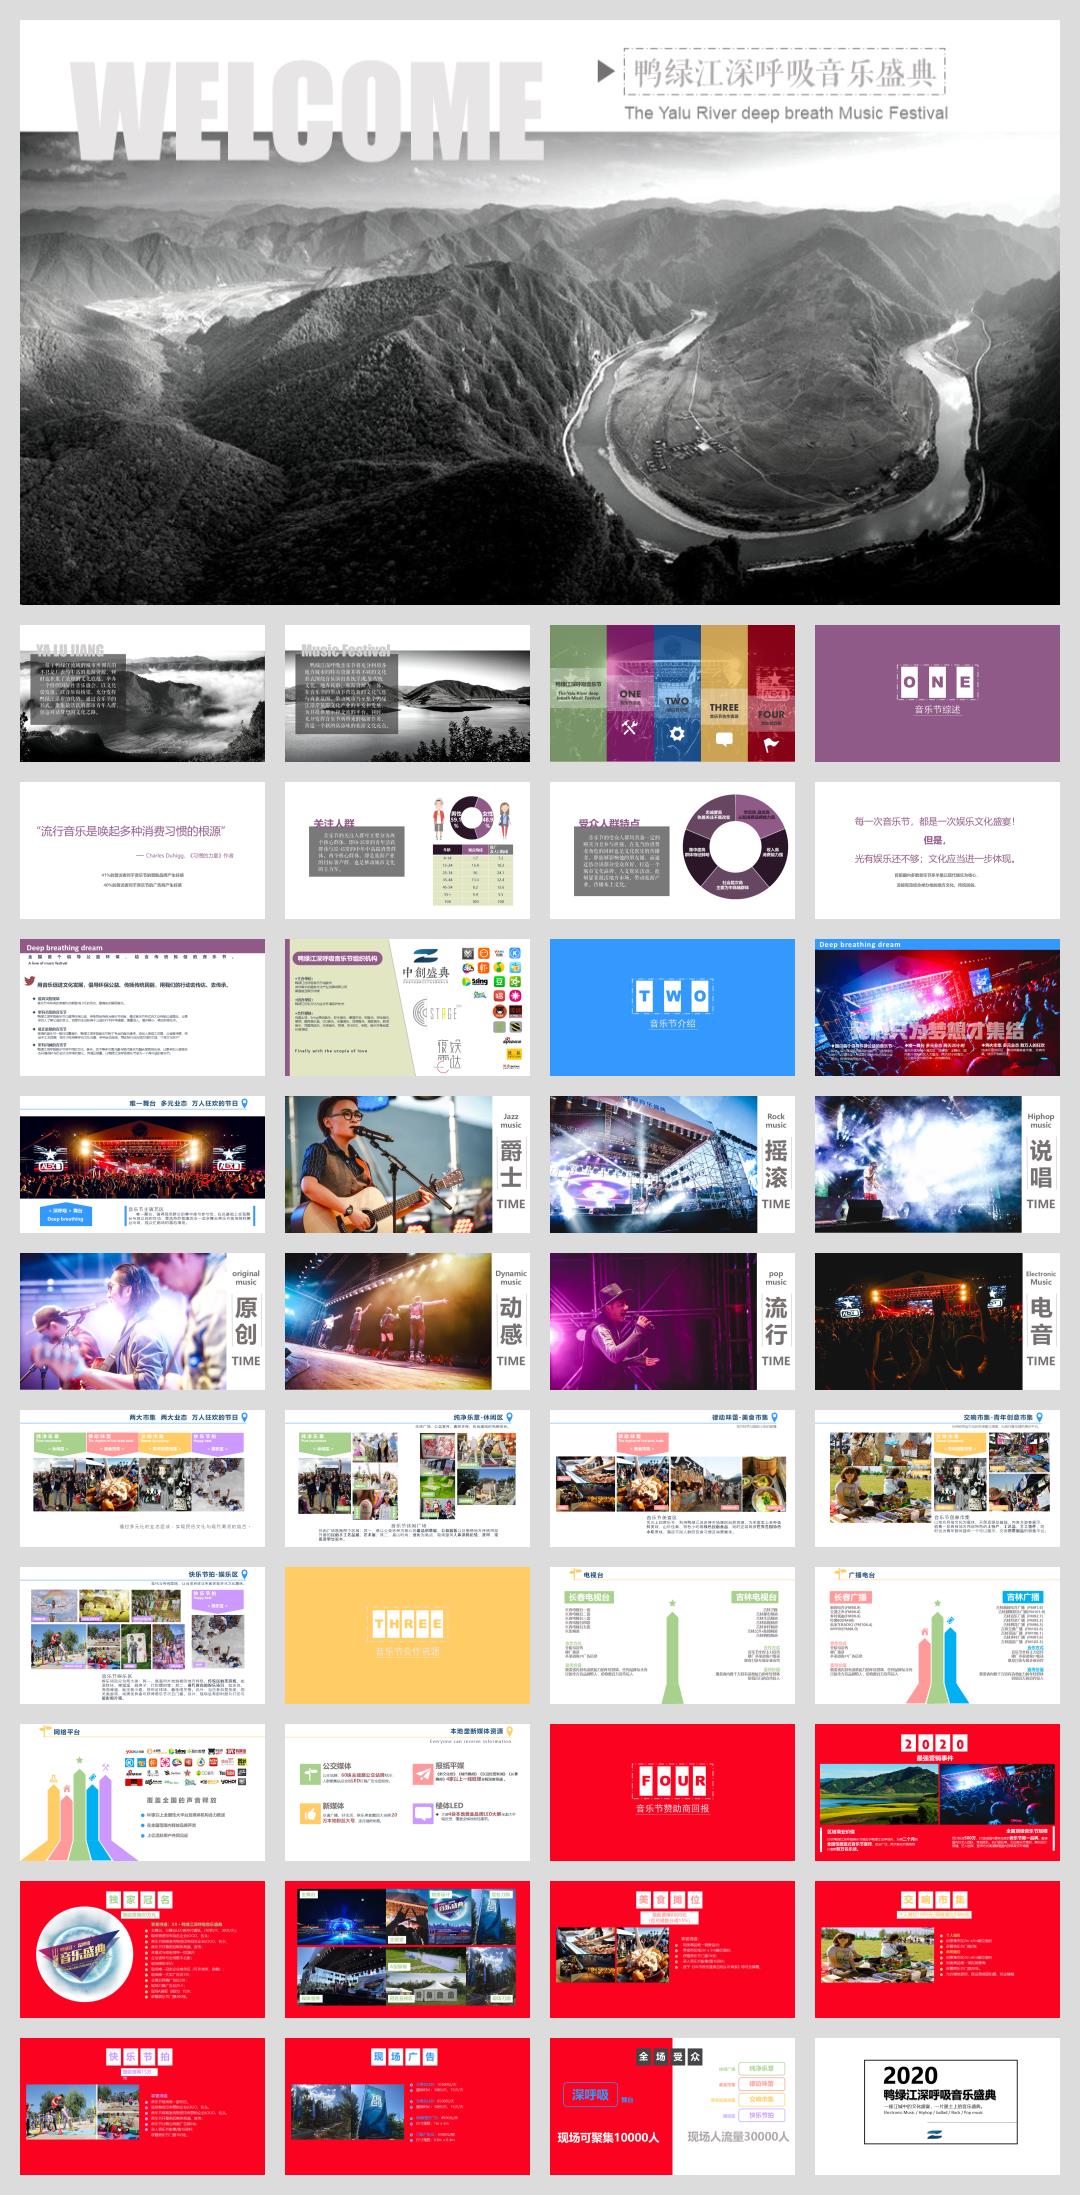The height and width of the screenshot is (2195, 1080).
Task: Select the 爵士 Jazz music TIME slide
Action: click(407, 1164)
